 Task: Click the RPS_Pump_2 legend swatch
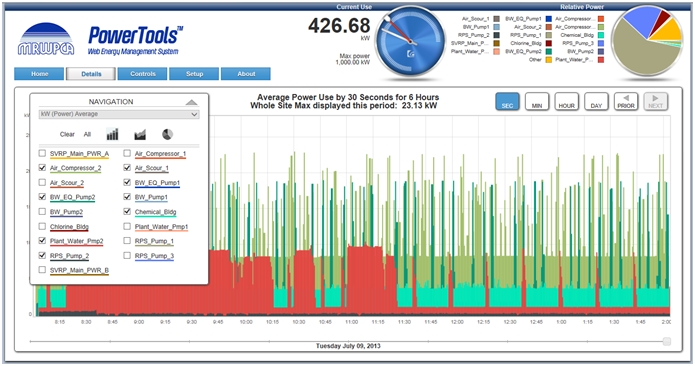[x=496, y=35]
